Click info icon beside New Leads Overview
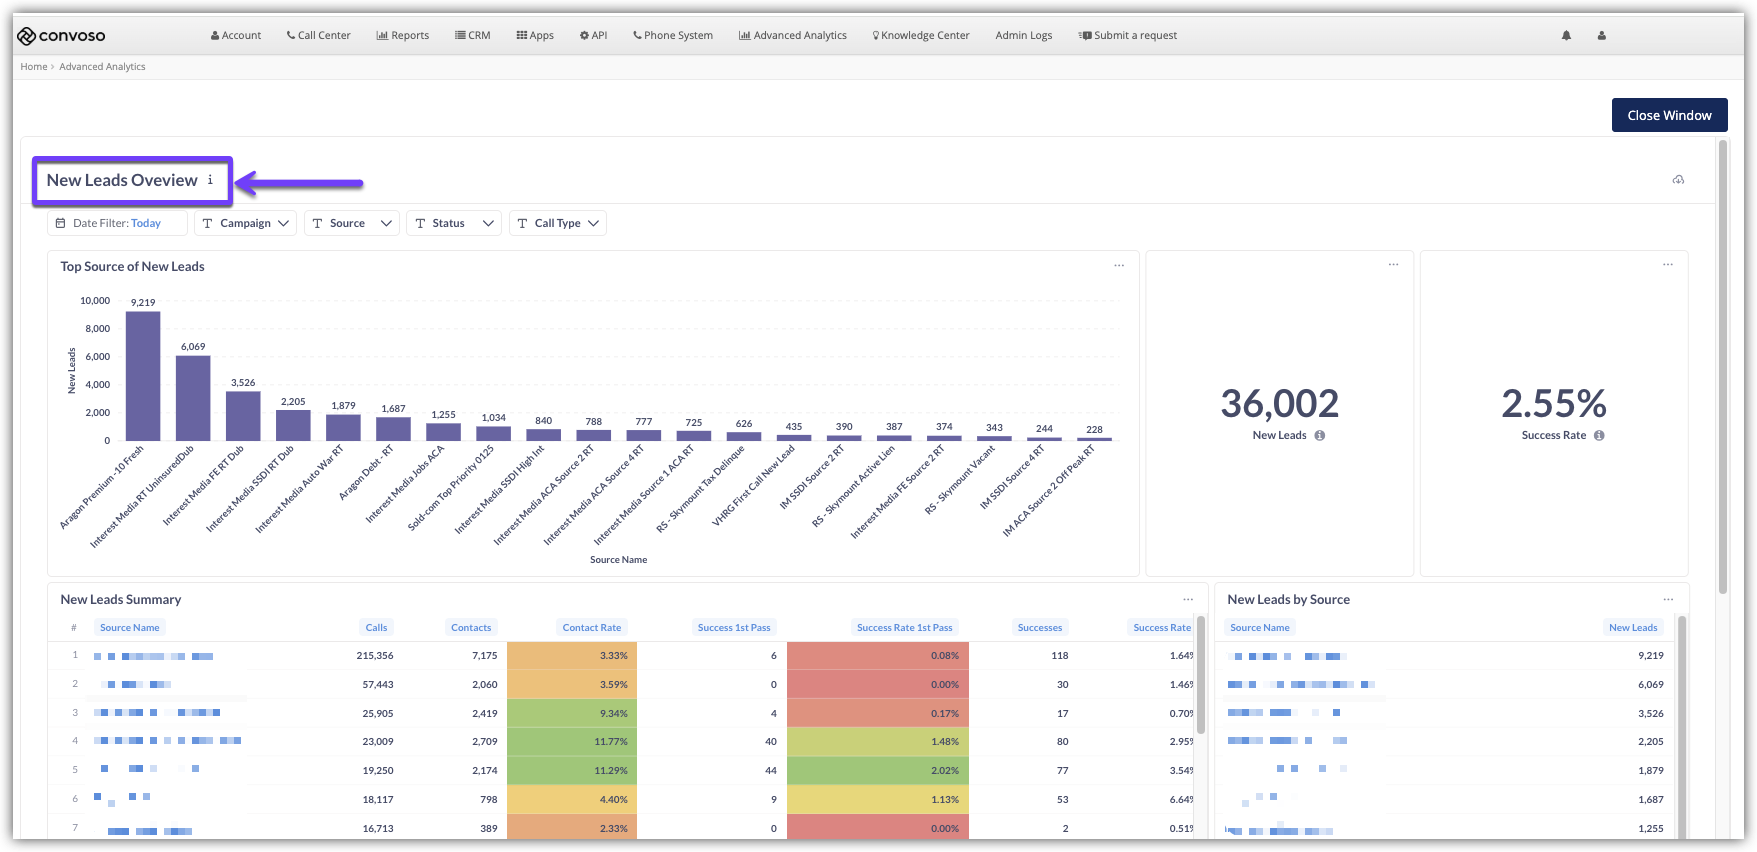Screen dimensions: 1757x852 point(210,180)
